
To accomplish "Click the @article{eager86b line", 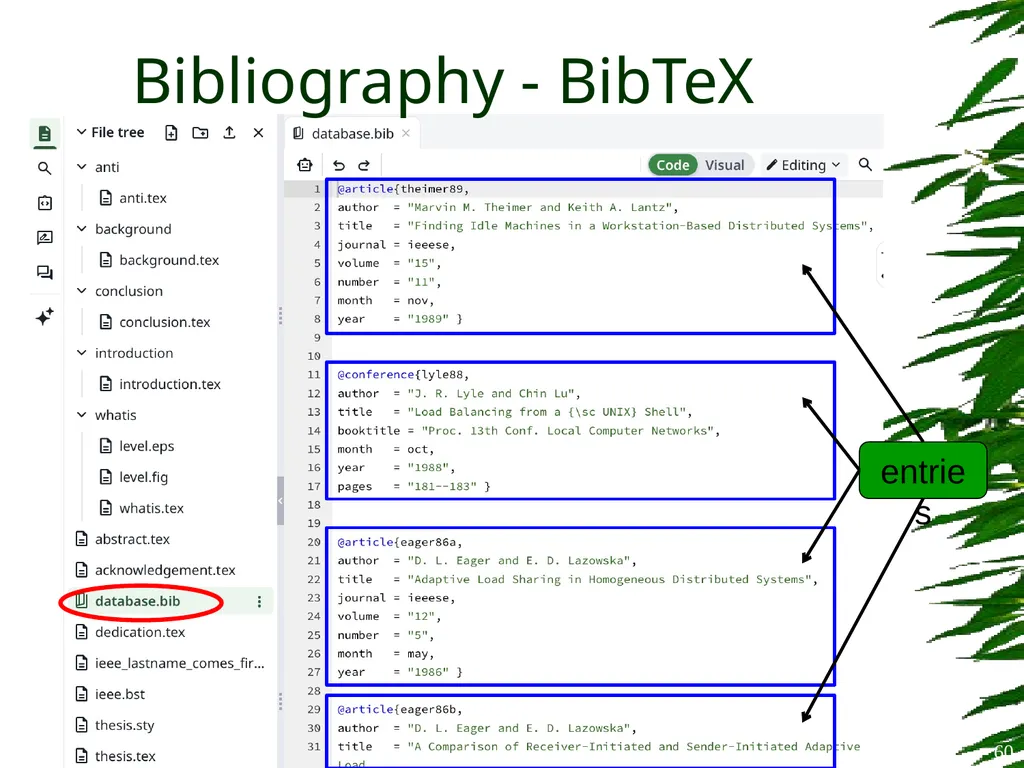I will tap(400, 709).
